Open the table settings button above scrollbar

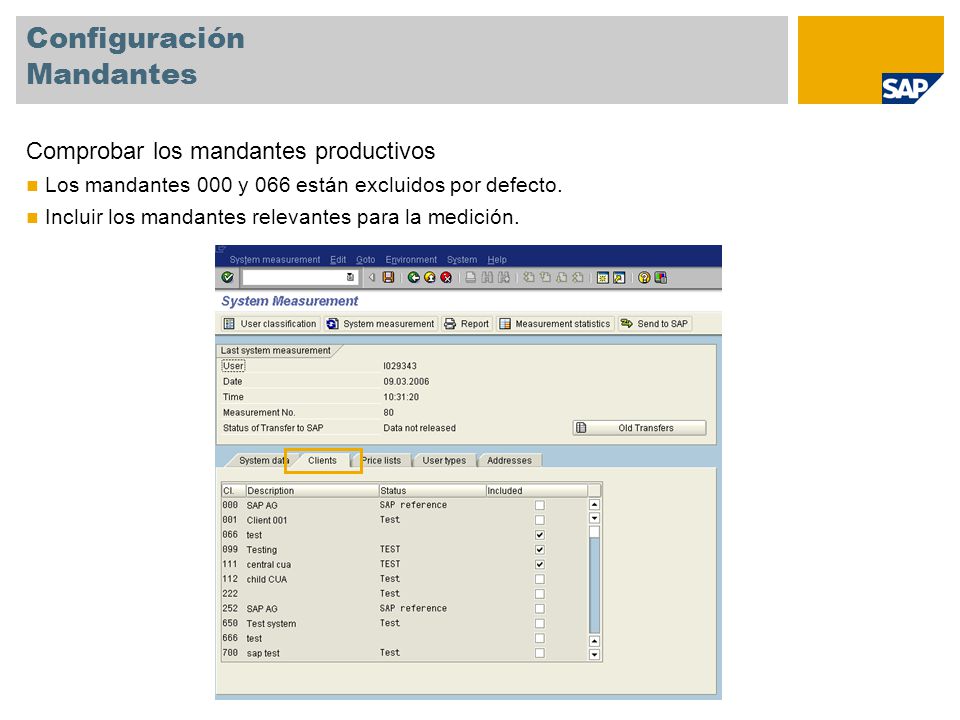tap(594, 490)
